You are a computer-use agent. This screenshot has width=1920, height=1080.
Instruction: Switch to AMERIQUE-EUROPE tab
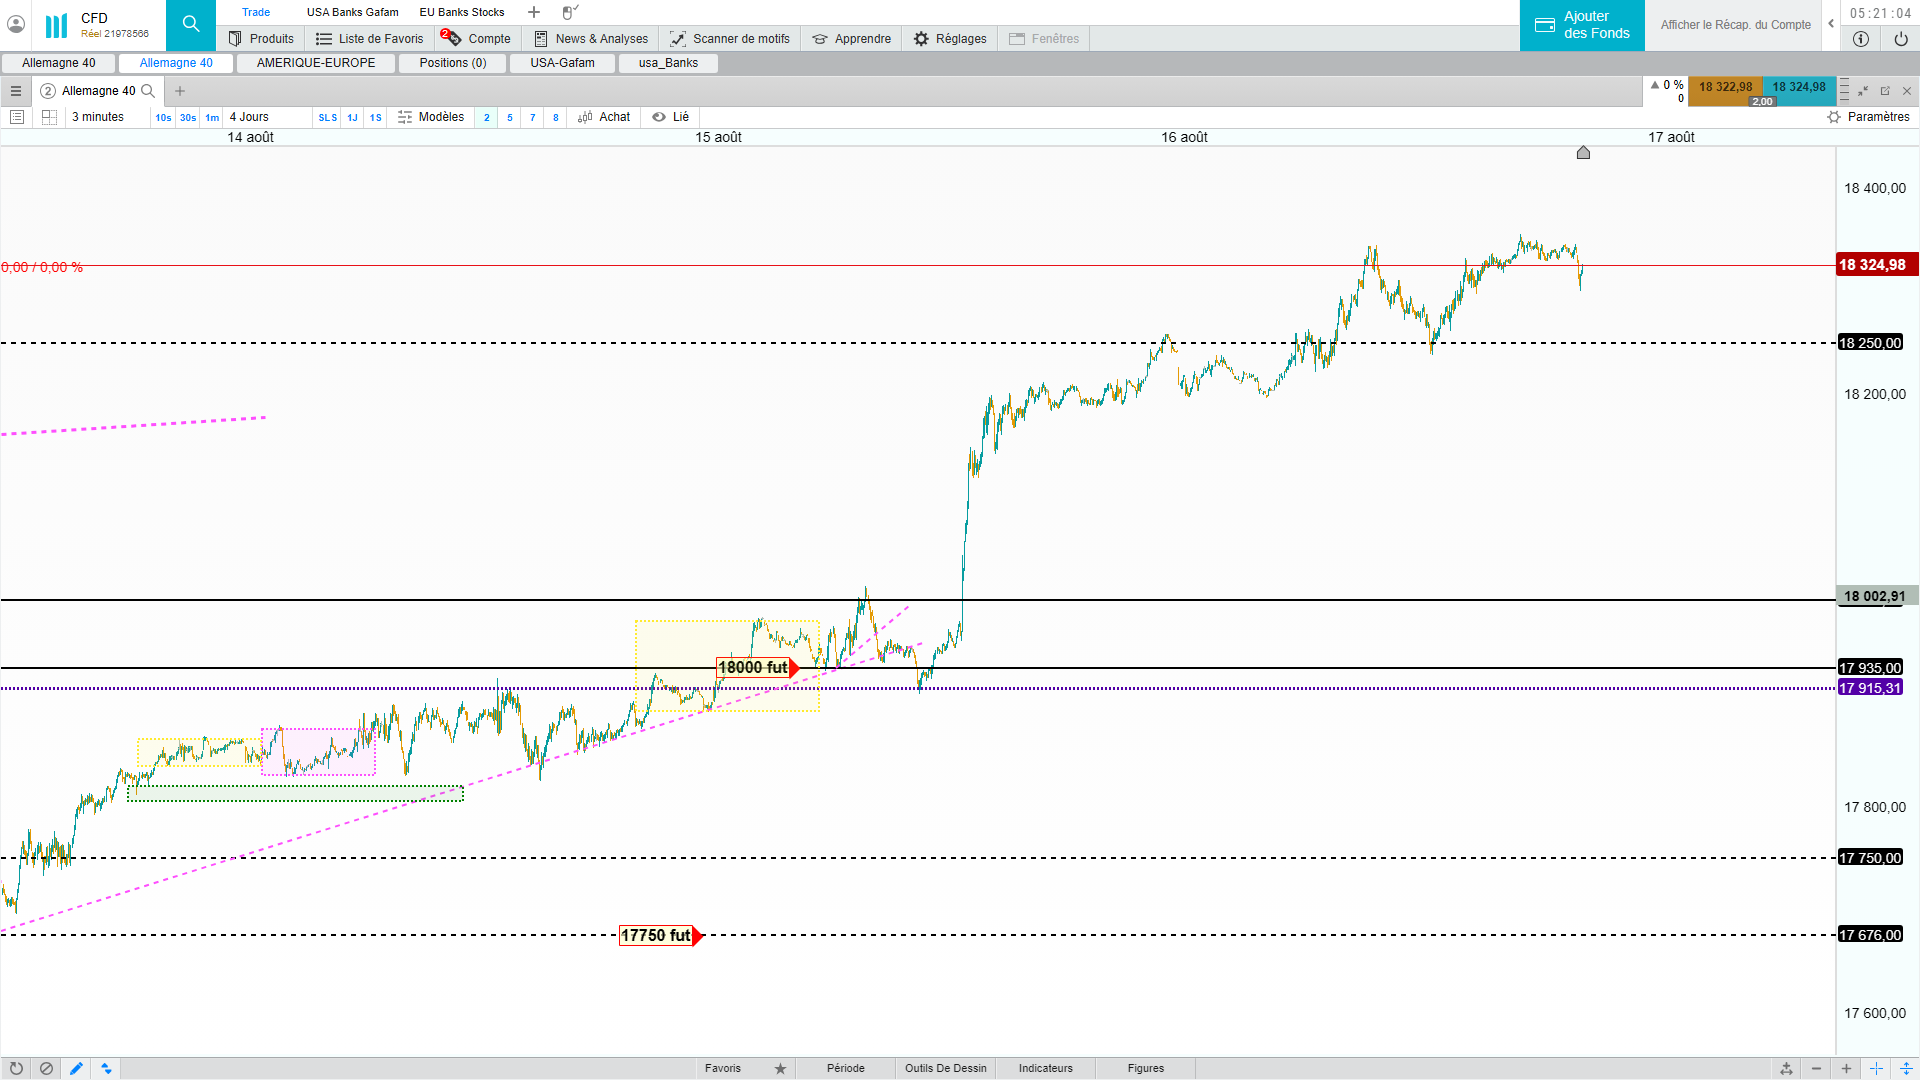click(316, 63)
